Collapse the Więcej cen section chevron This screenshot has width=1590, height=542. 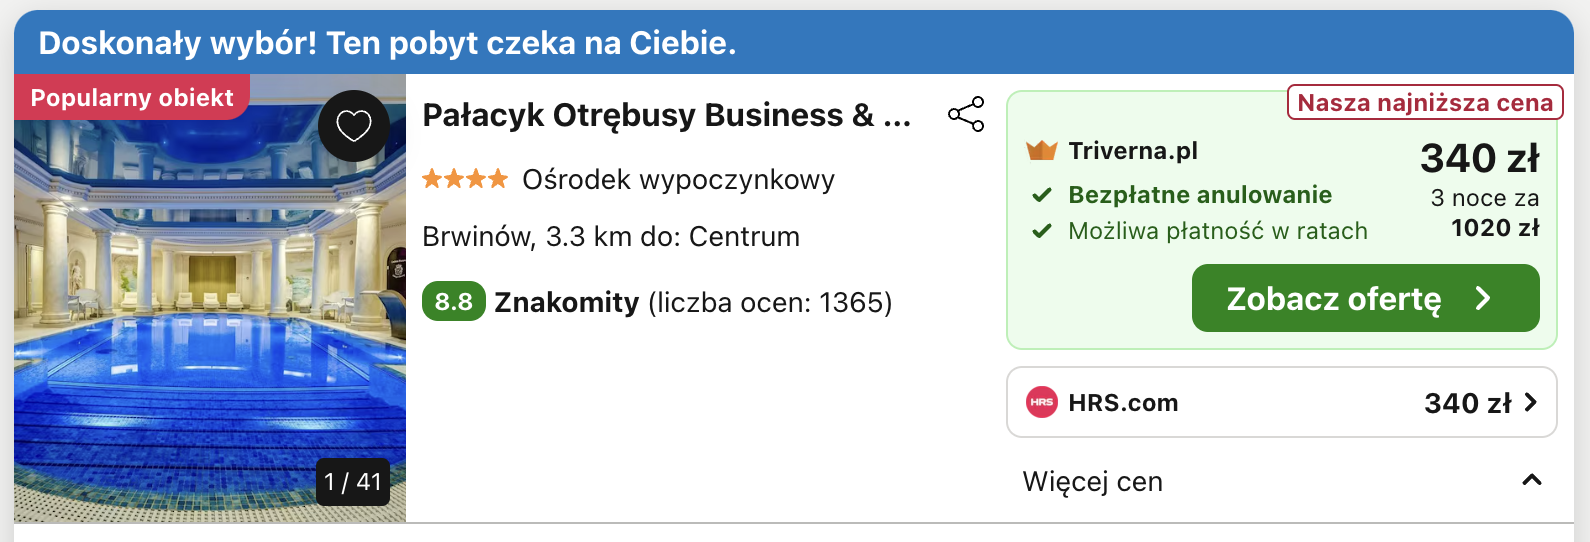(1531, 481)
